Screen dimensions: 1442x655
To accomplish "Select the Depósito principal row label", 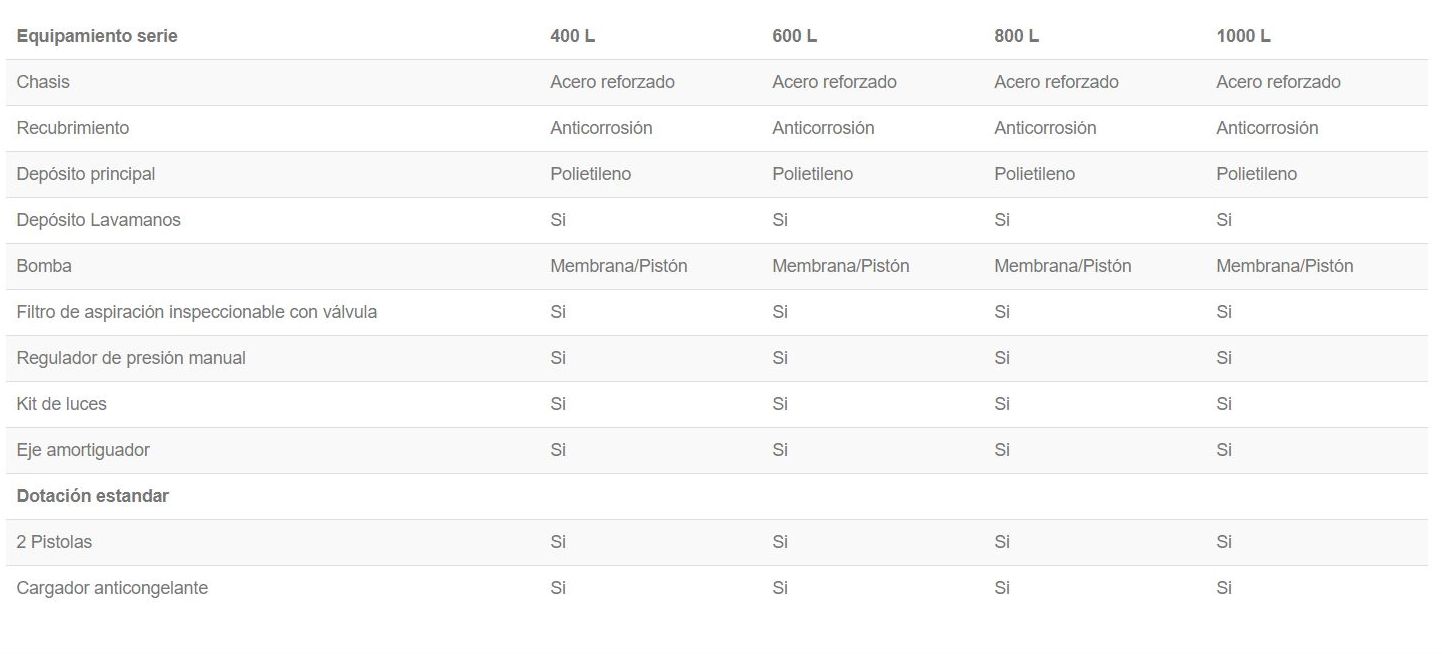I will [x=86, y=174].
